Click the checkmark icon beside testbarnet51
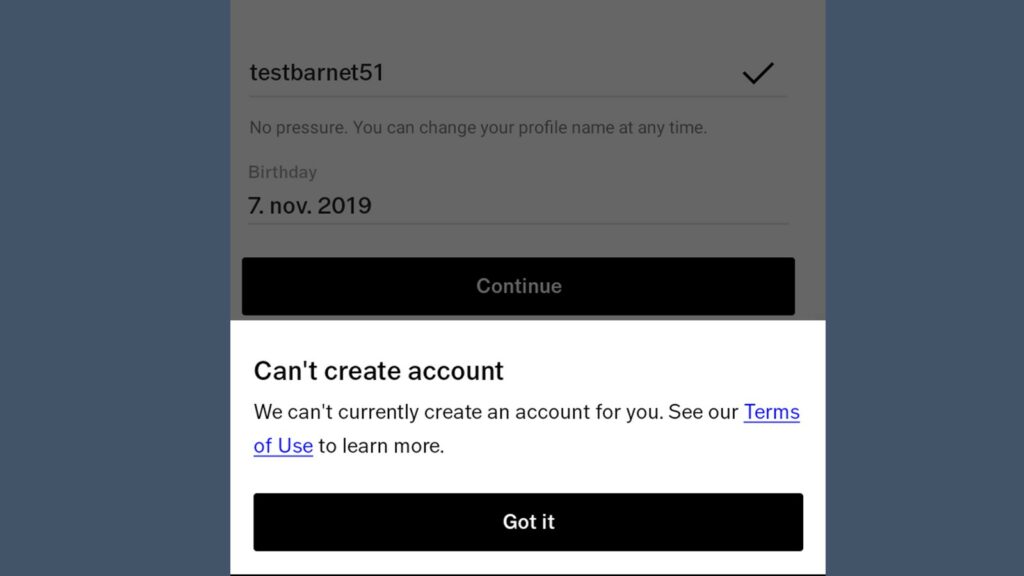This screenshot has height=576, width=1024. click(x=758, y=72)
